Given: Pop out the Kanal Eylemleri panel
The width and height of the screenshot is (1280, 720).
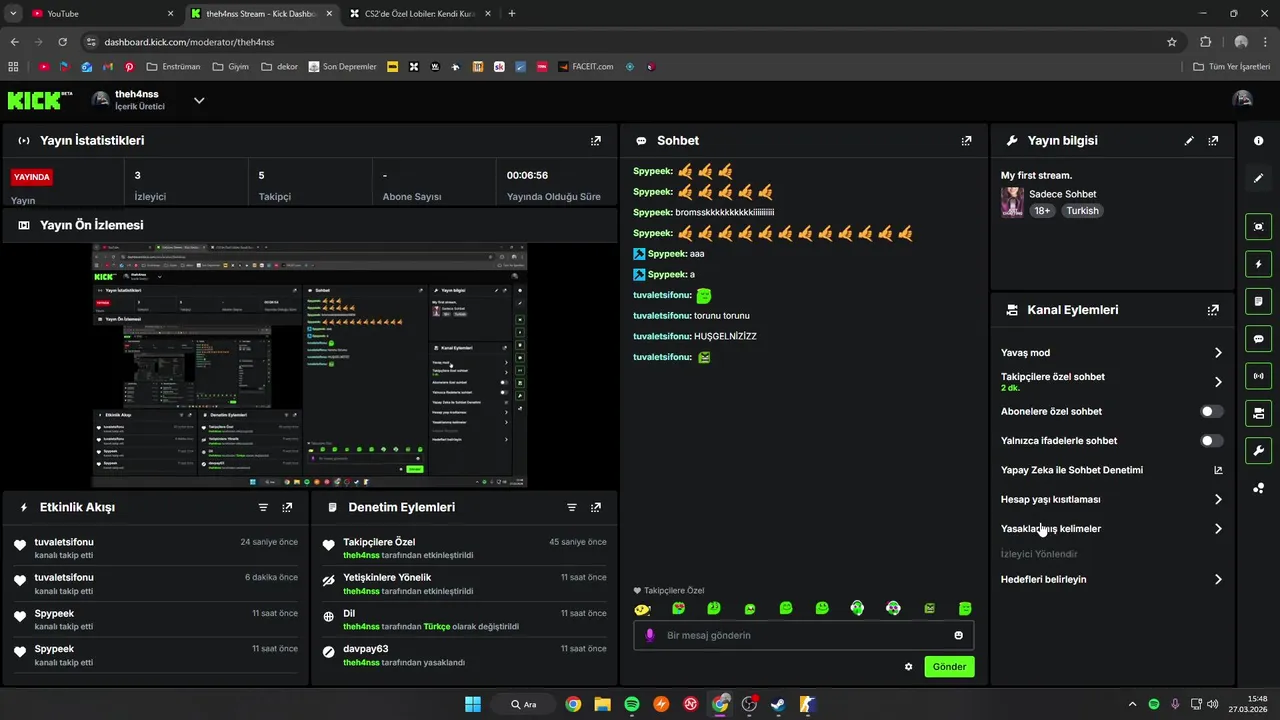Looking at the screenshot, I should point(1213,310).
